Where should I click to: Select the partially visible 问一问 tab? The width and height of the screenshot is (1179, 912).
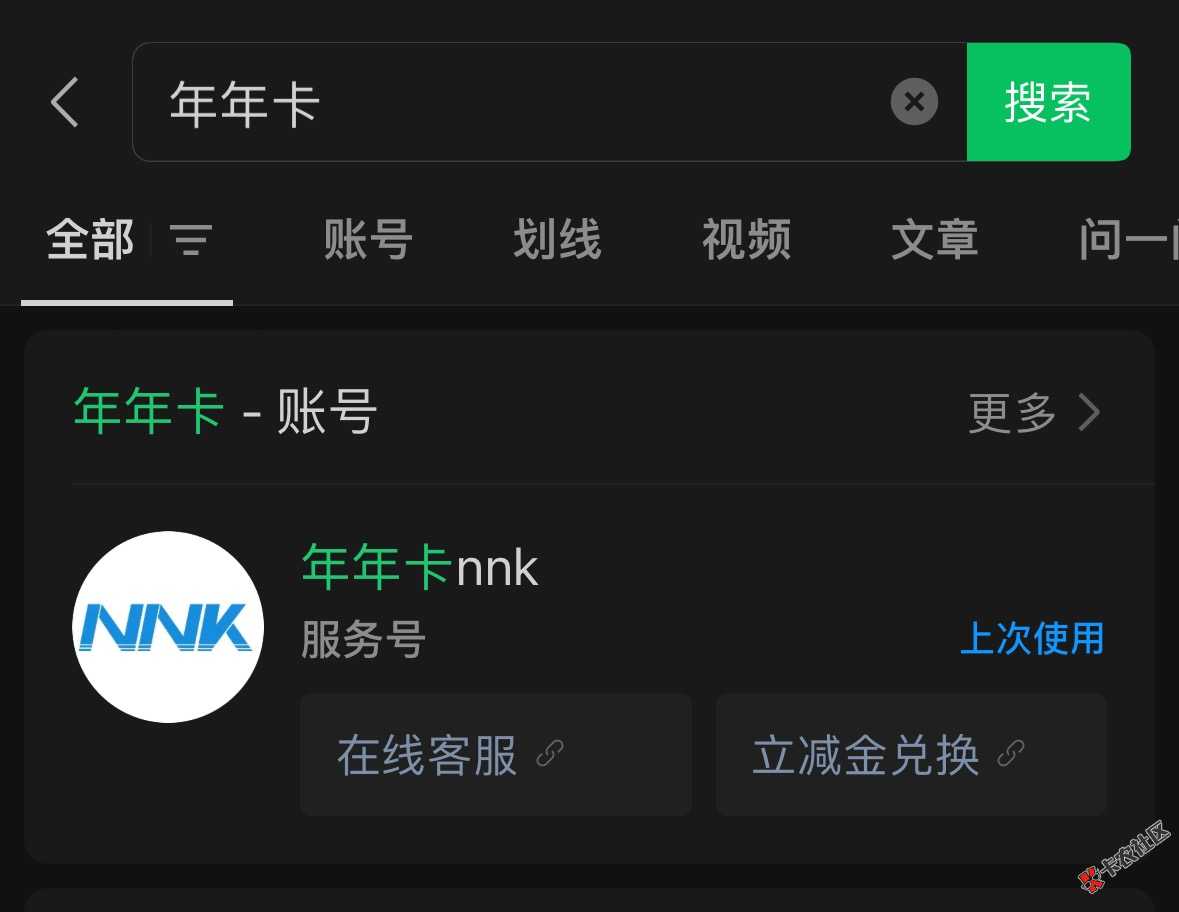(x=1128, y=240)
